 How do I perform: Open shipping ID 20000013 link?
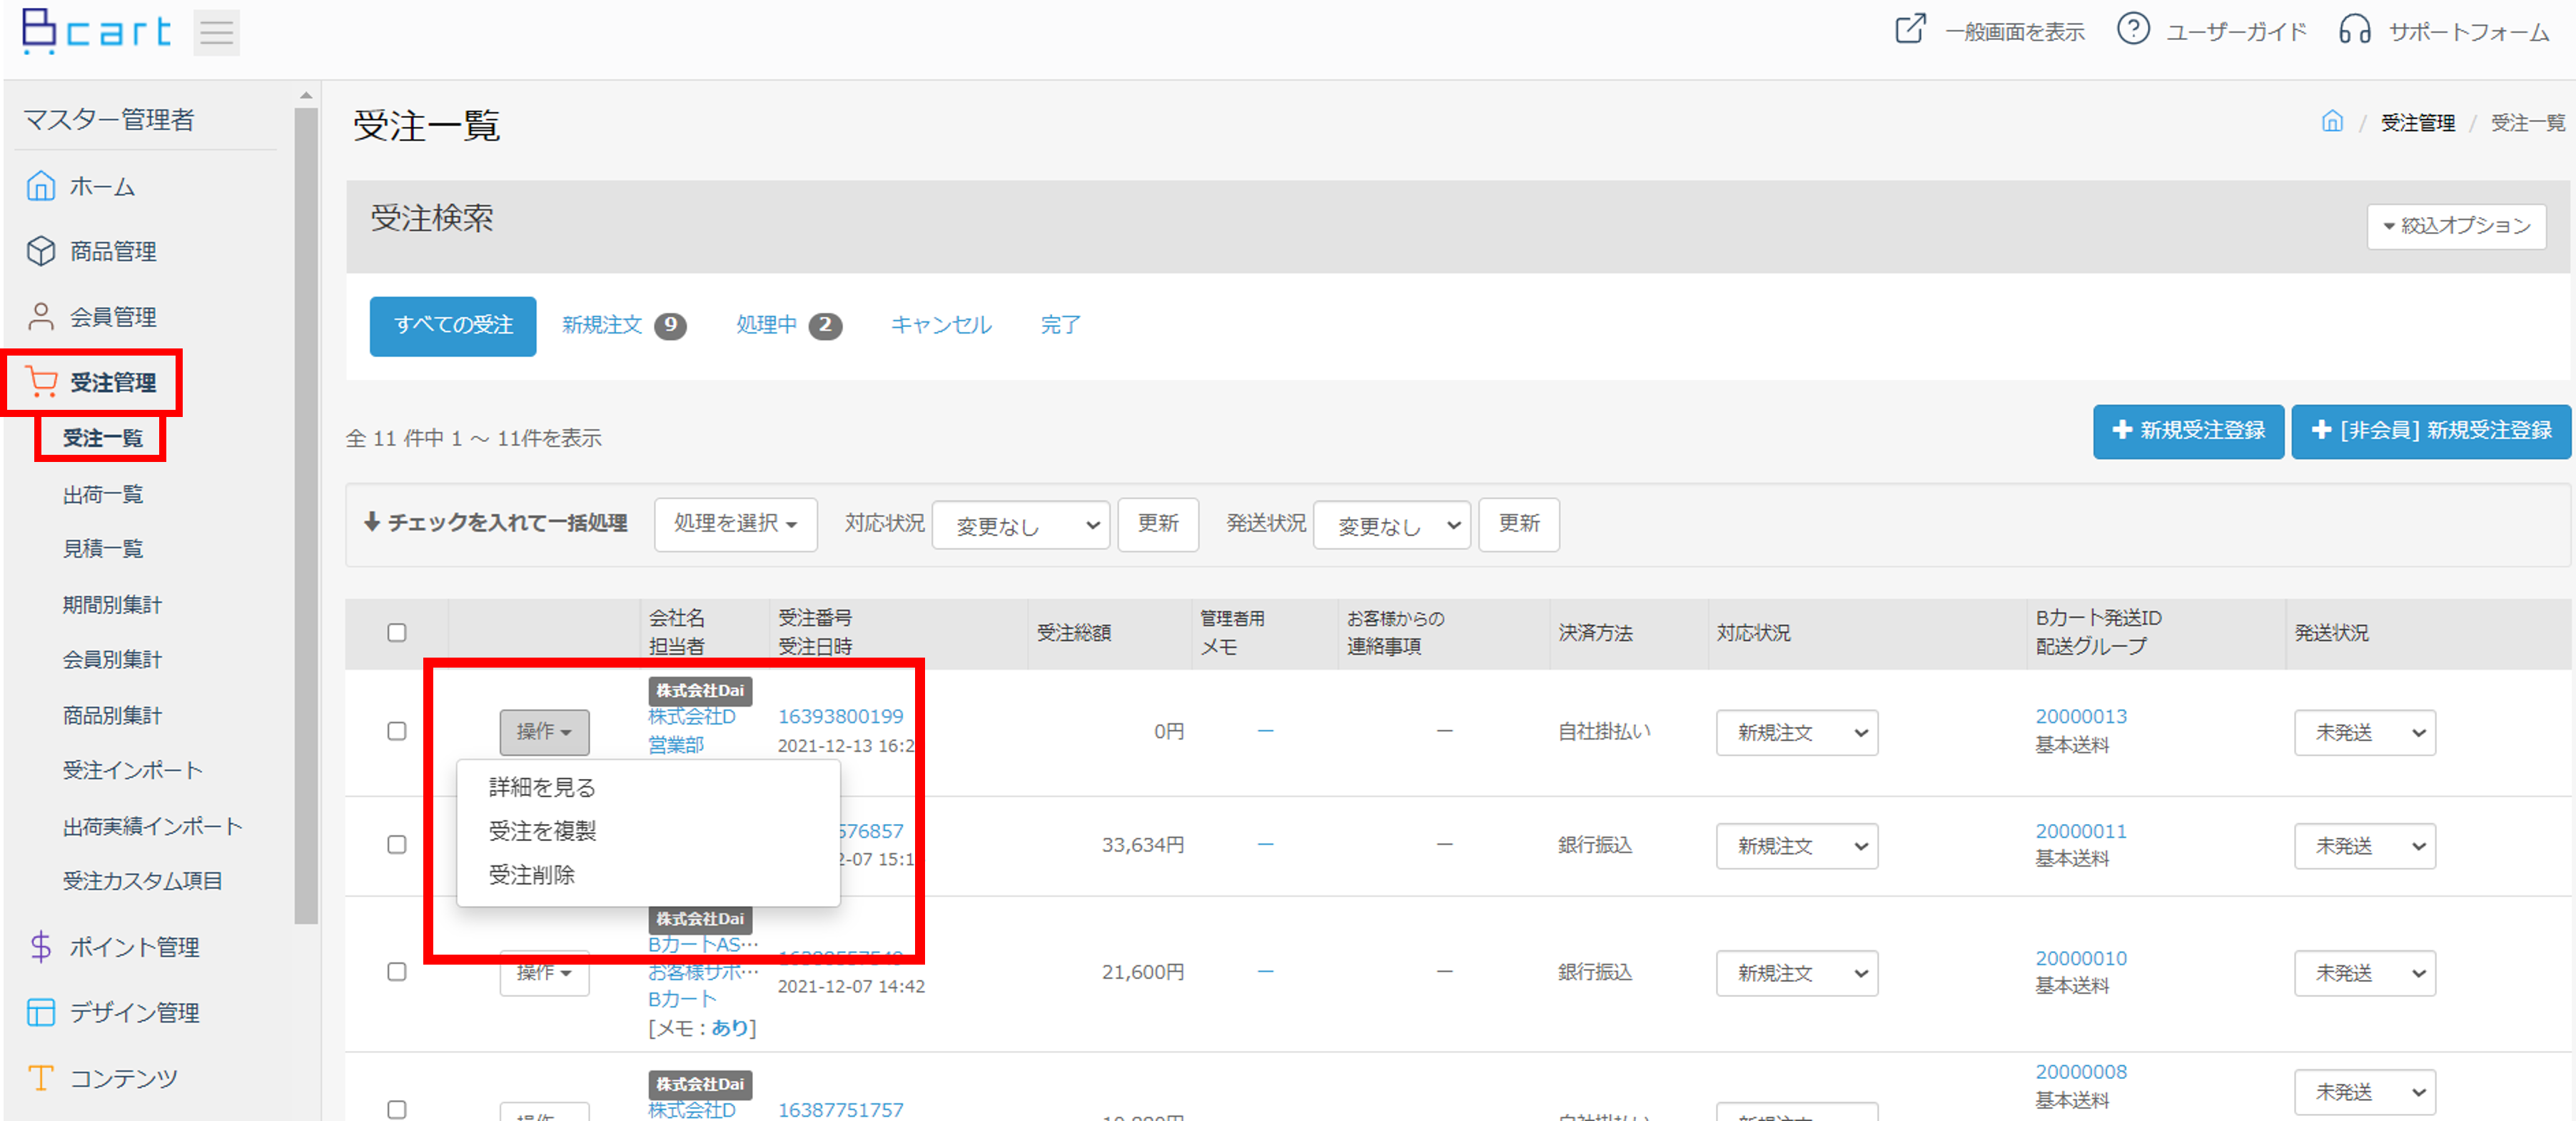click(x=2081, y=717)
